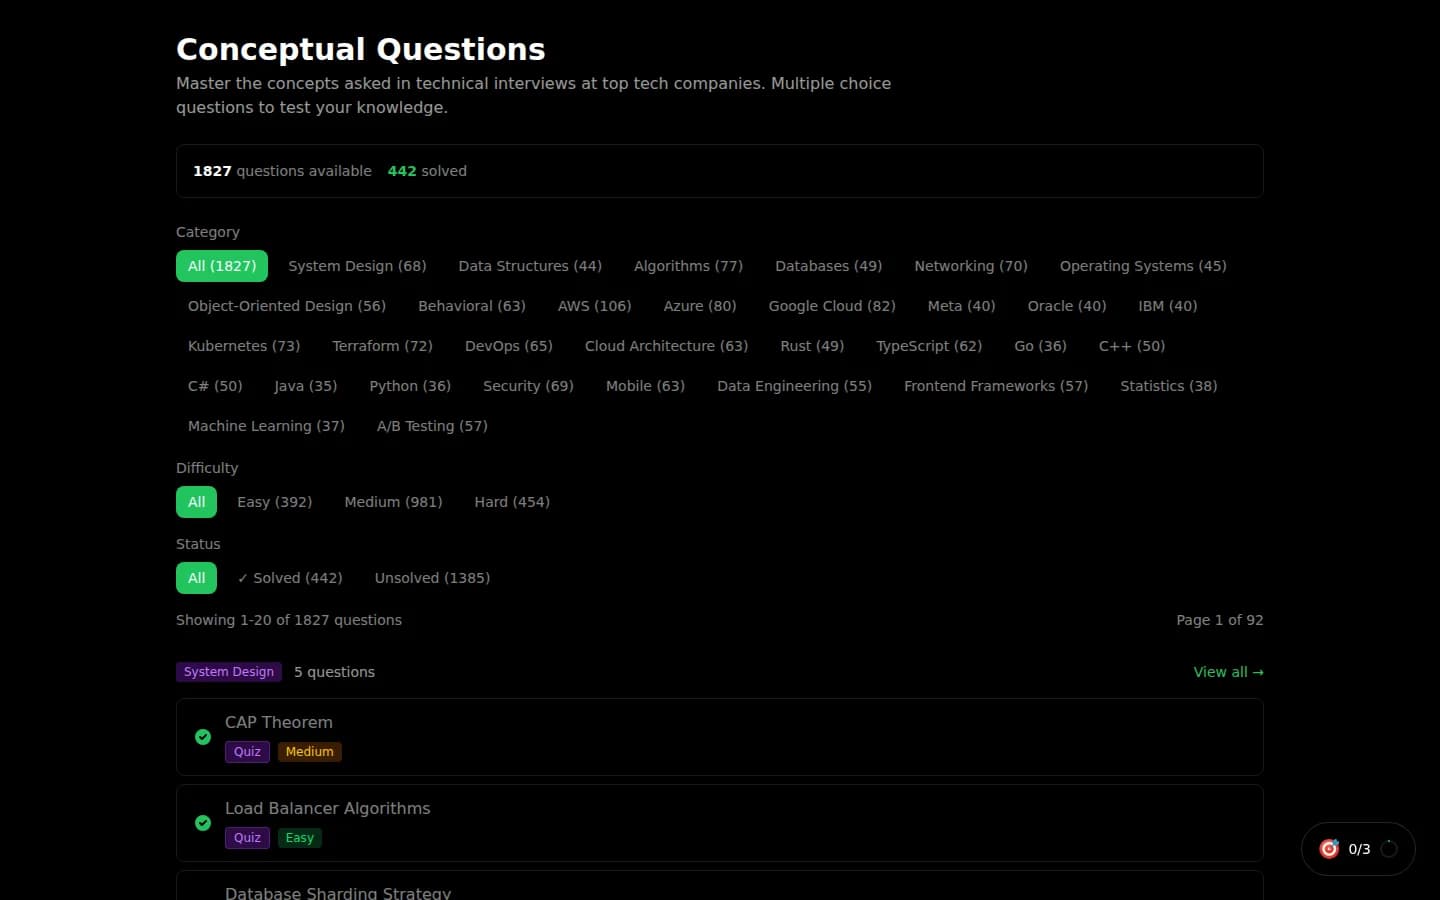The width and height of the screenshot is (1440, 900).
Task: Select All under Difficulty
Action: (x=196, y=502)
